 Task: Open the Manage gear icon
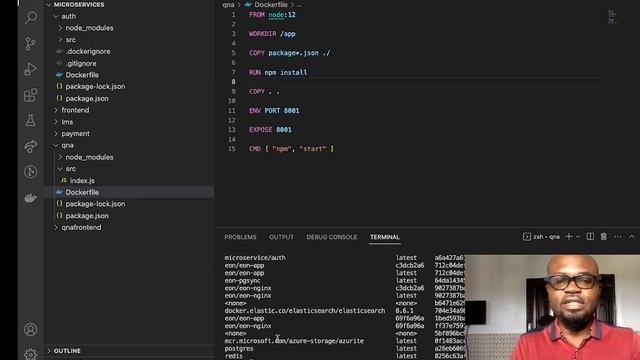pyautogui.click(x=31, y=354)
